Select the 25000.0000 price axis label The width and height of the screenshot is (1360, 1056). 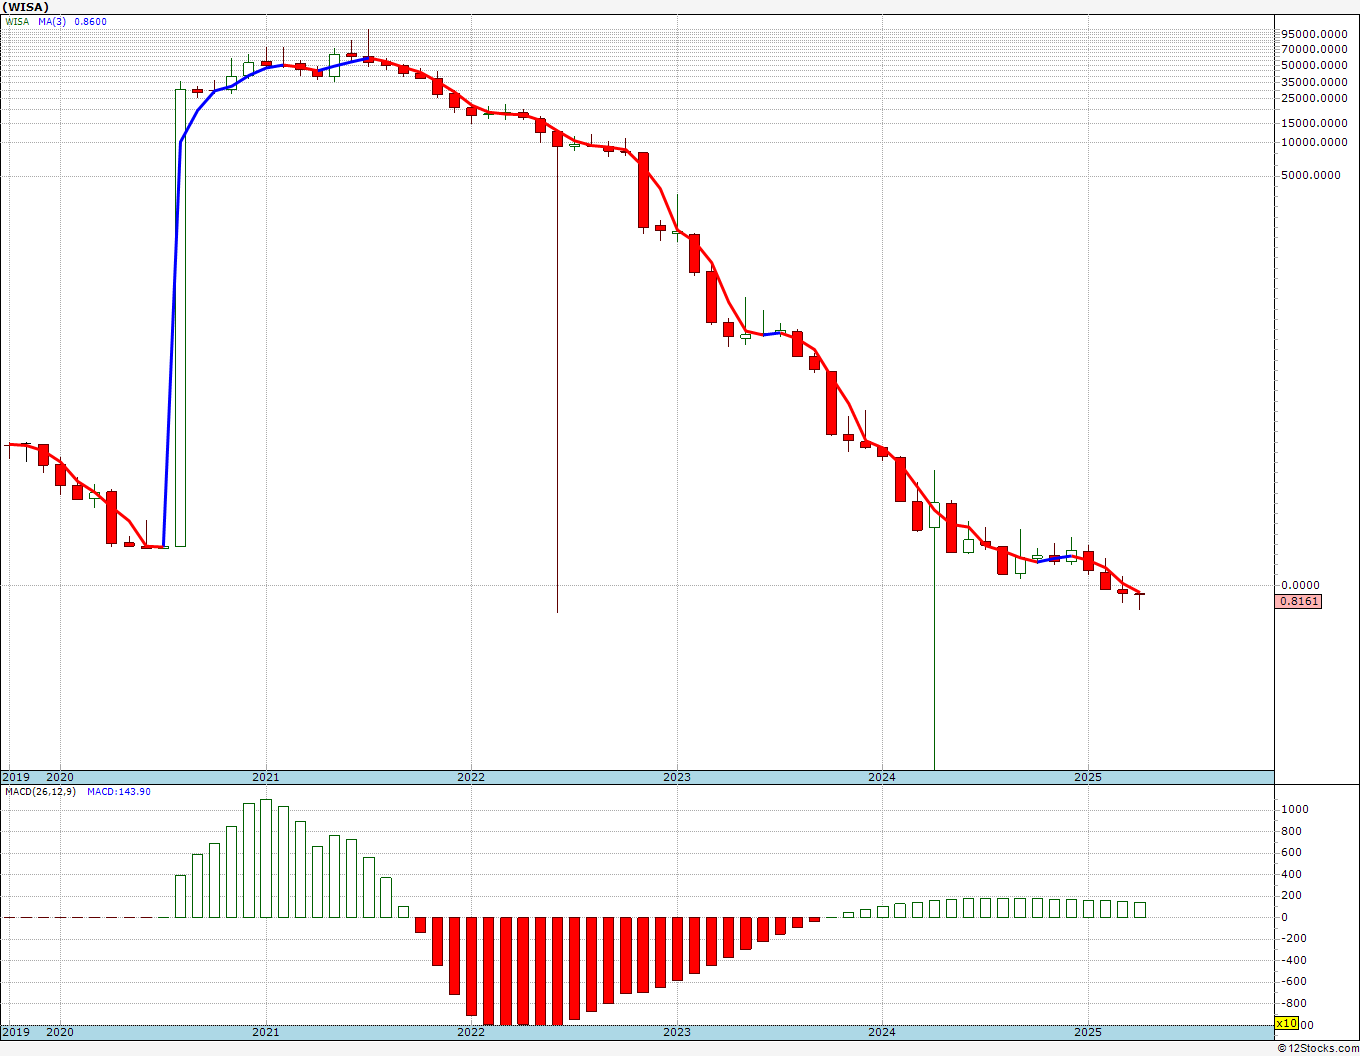(1313, 98)
